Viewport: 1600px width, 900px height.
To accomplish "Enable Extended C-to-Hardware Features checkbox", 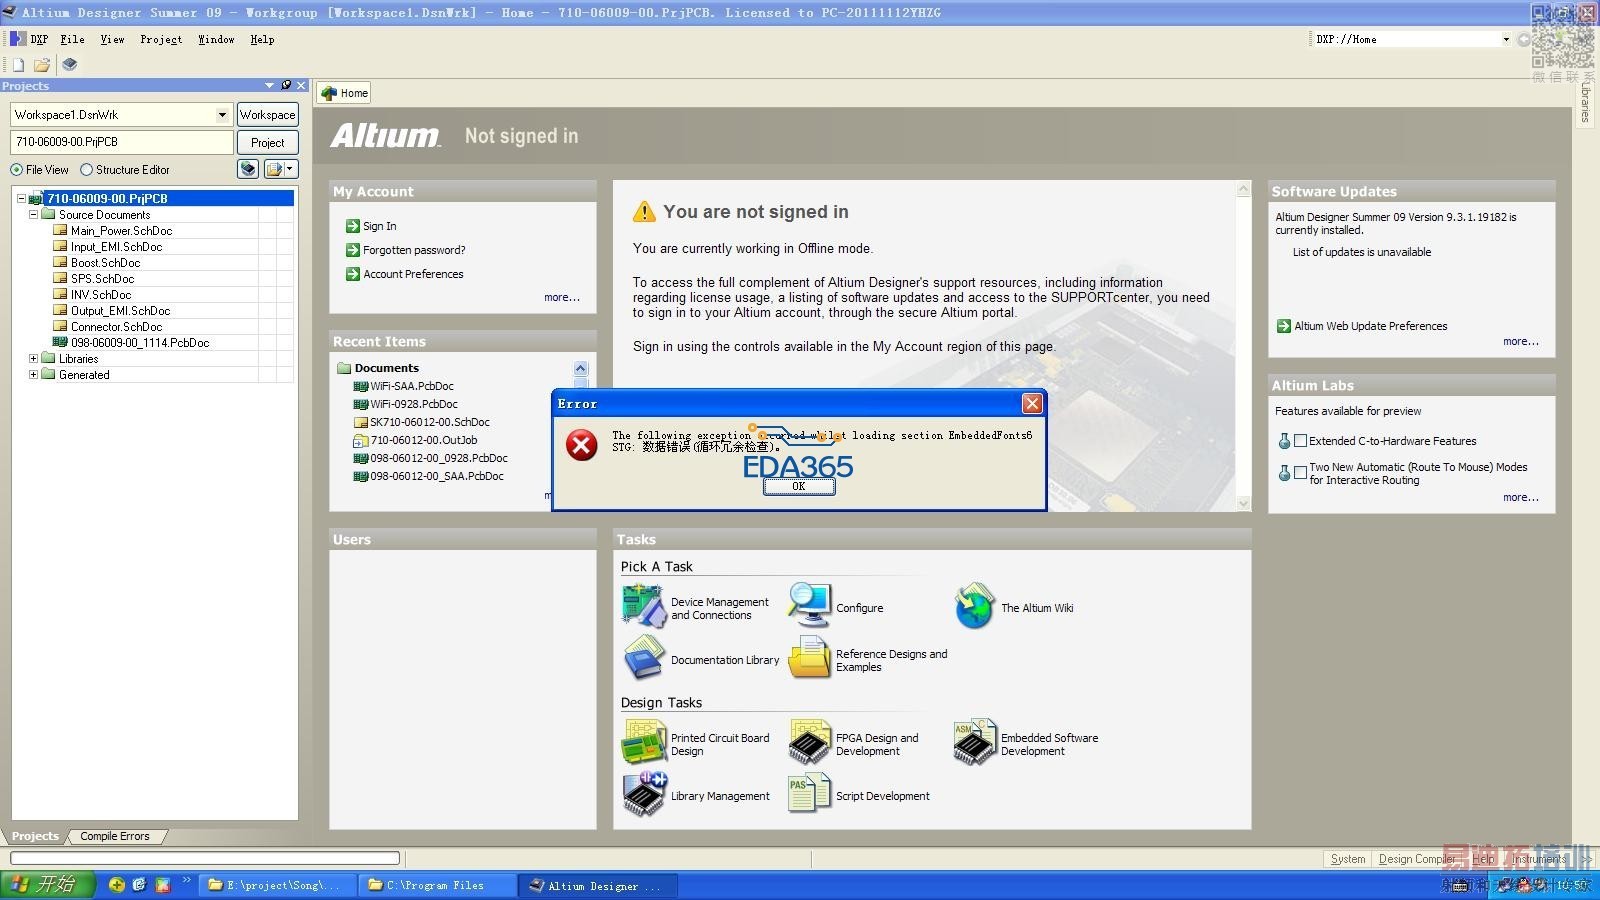I will 1300,441.
